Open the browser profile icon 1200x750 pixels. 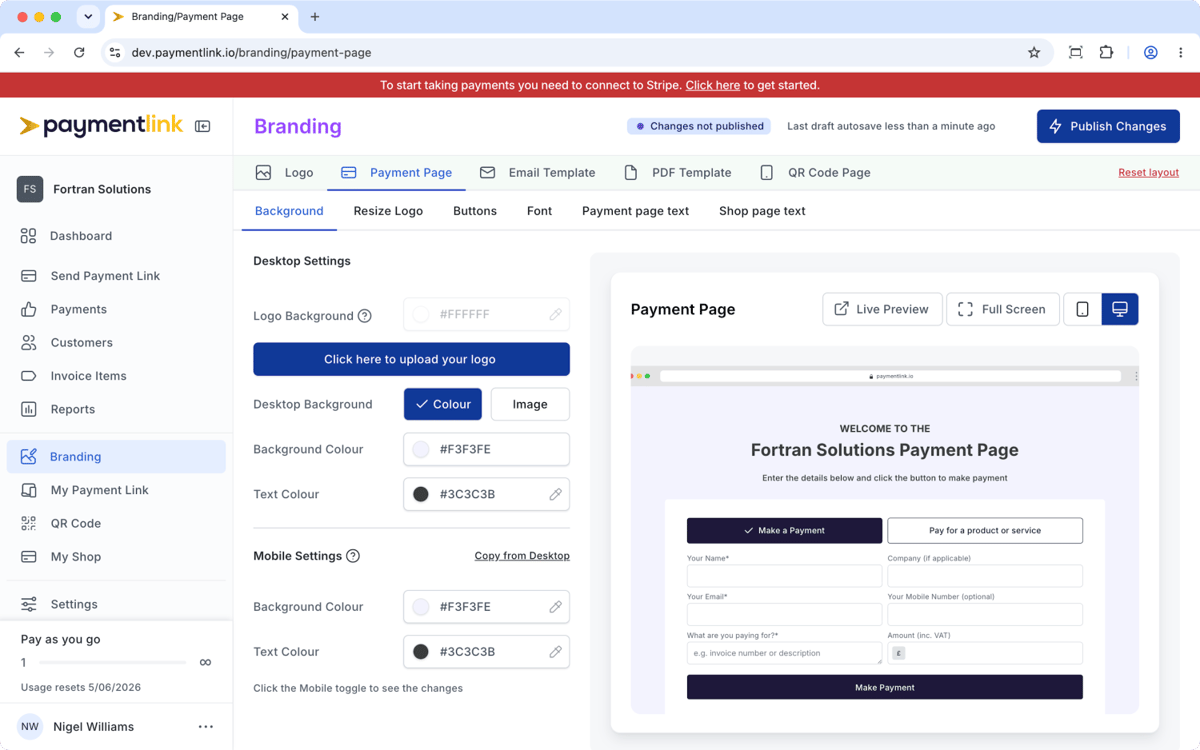(x=1151, y=52)
